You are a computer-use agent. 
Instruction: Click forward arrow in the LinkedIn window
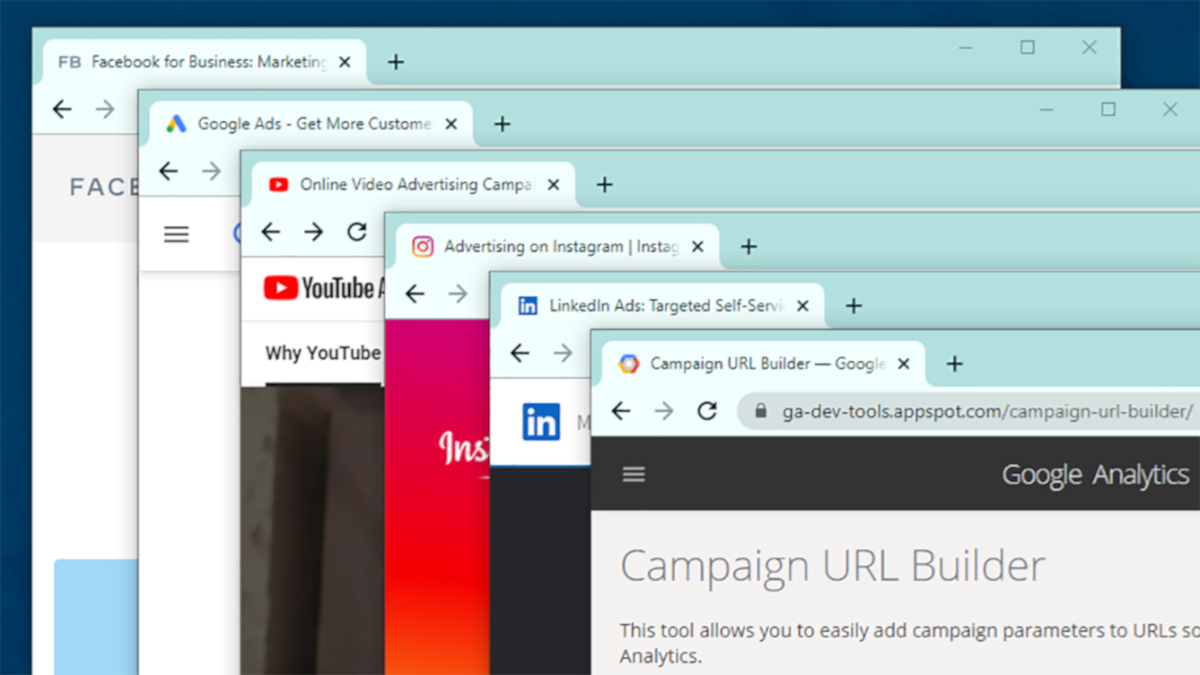(x=563, y=352)
